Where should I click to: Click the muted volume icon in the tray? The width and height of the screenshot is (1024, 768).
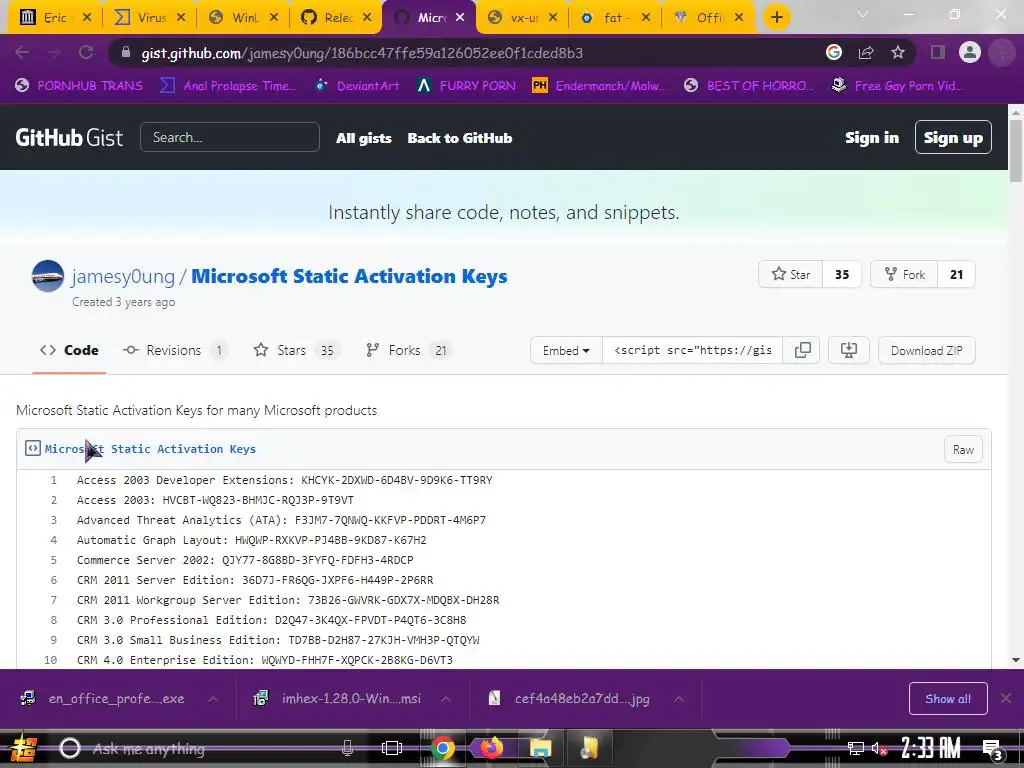[879, 748]
